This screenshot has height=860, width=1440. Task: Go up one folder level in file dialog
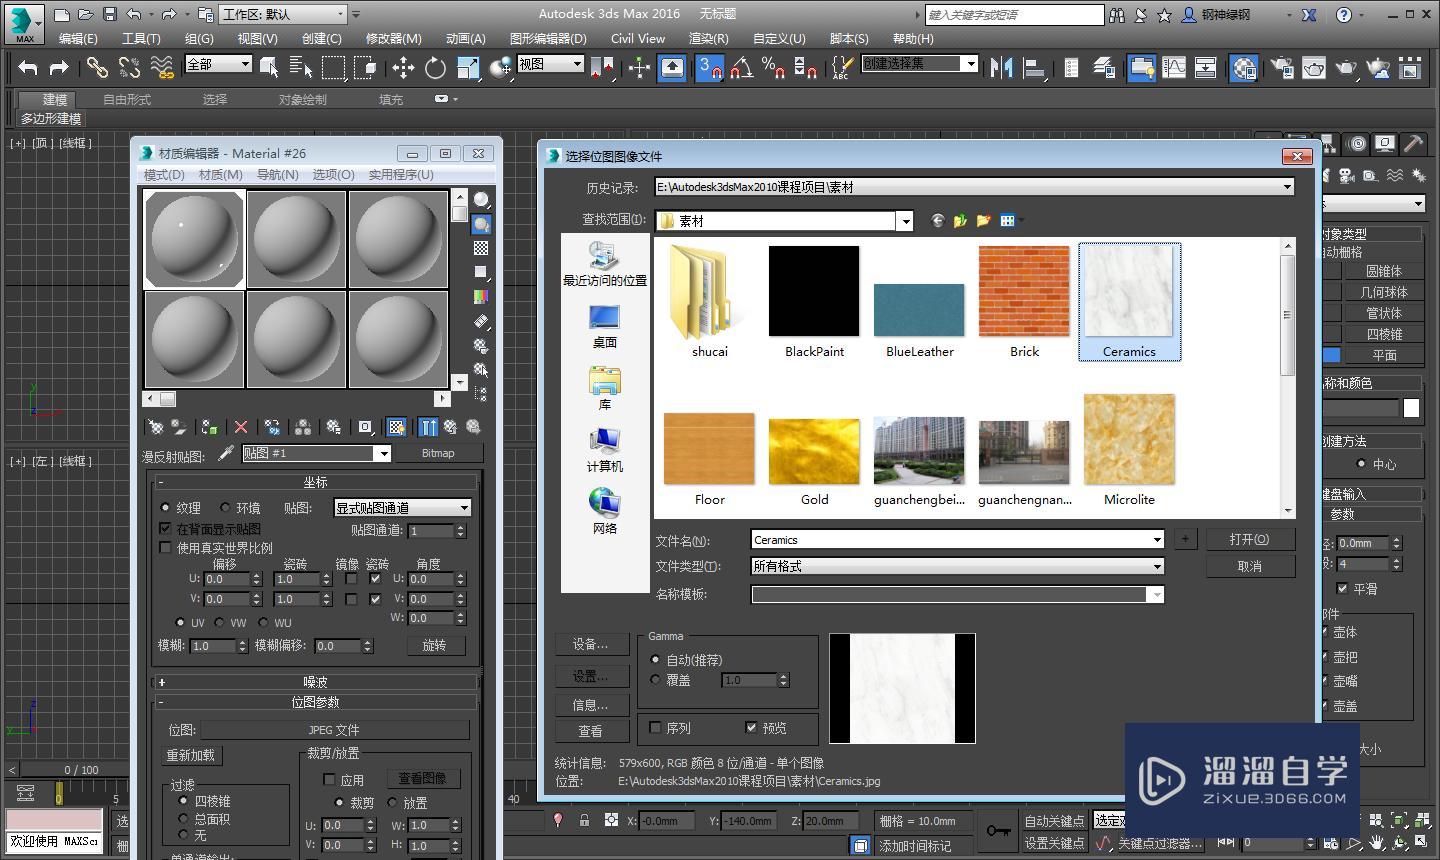click(x=960, y=220)
